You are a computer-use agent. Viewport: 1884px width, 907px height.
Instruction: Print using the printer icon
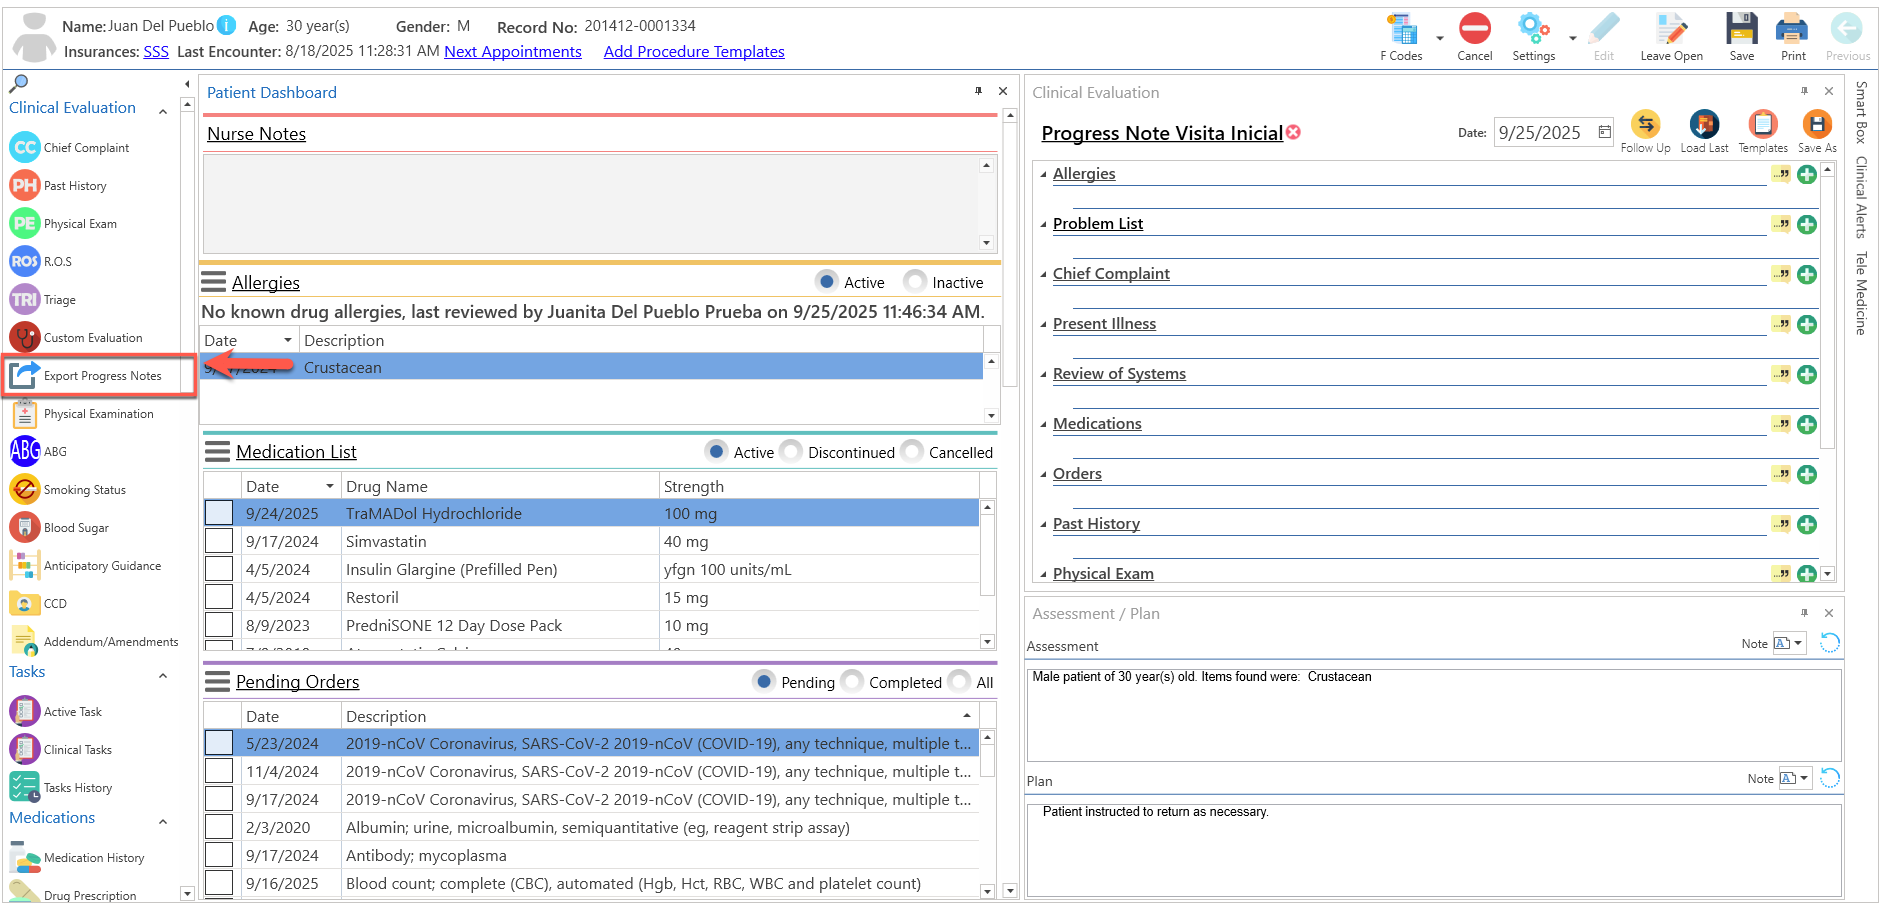point(1792,28)
